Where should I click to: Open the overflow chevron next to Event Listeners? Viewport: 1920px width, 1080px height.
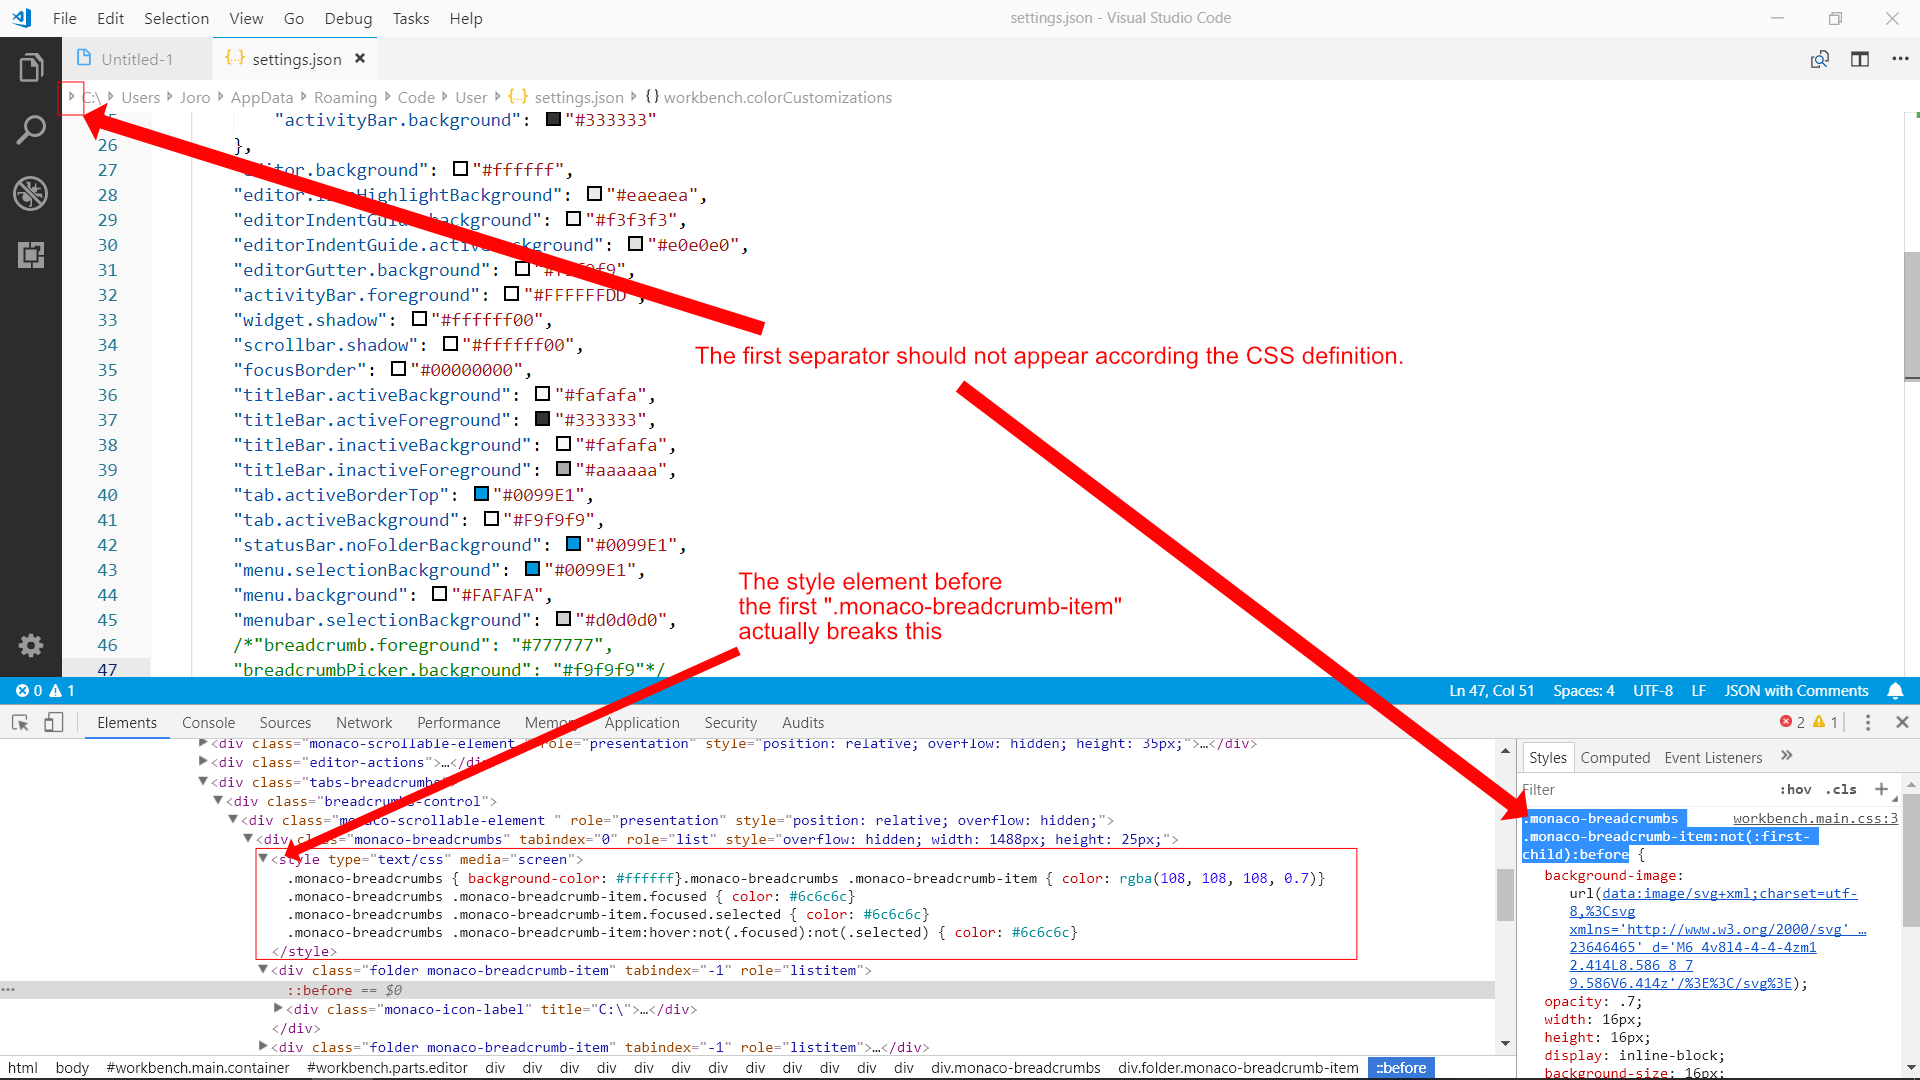1788,757
